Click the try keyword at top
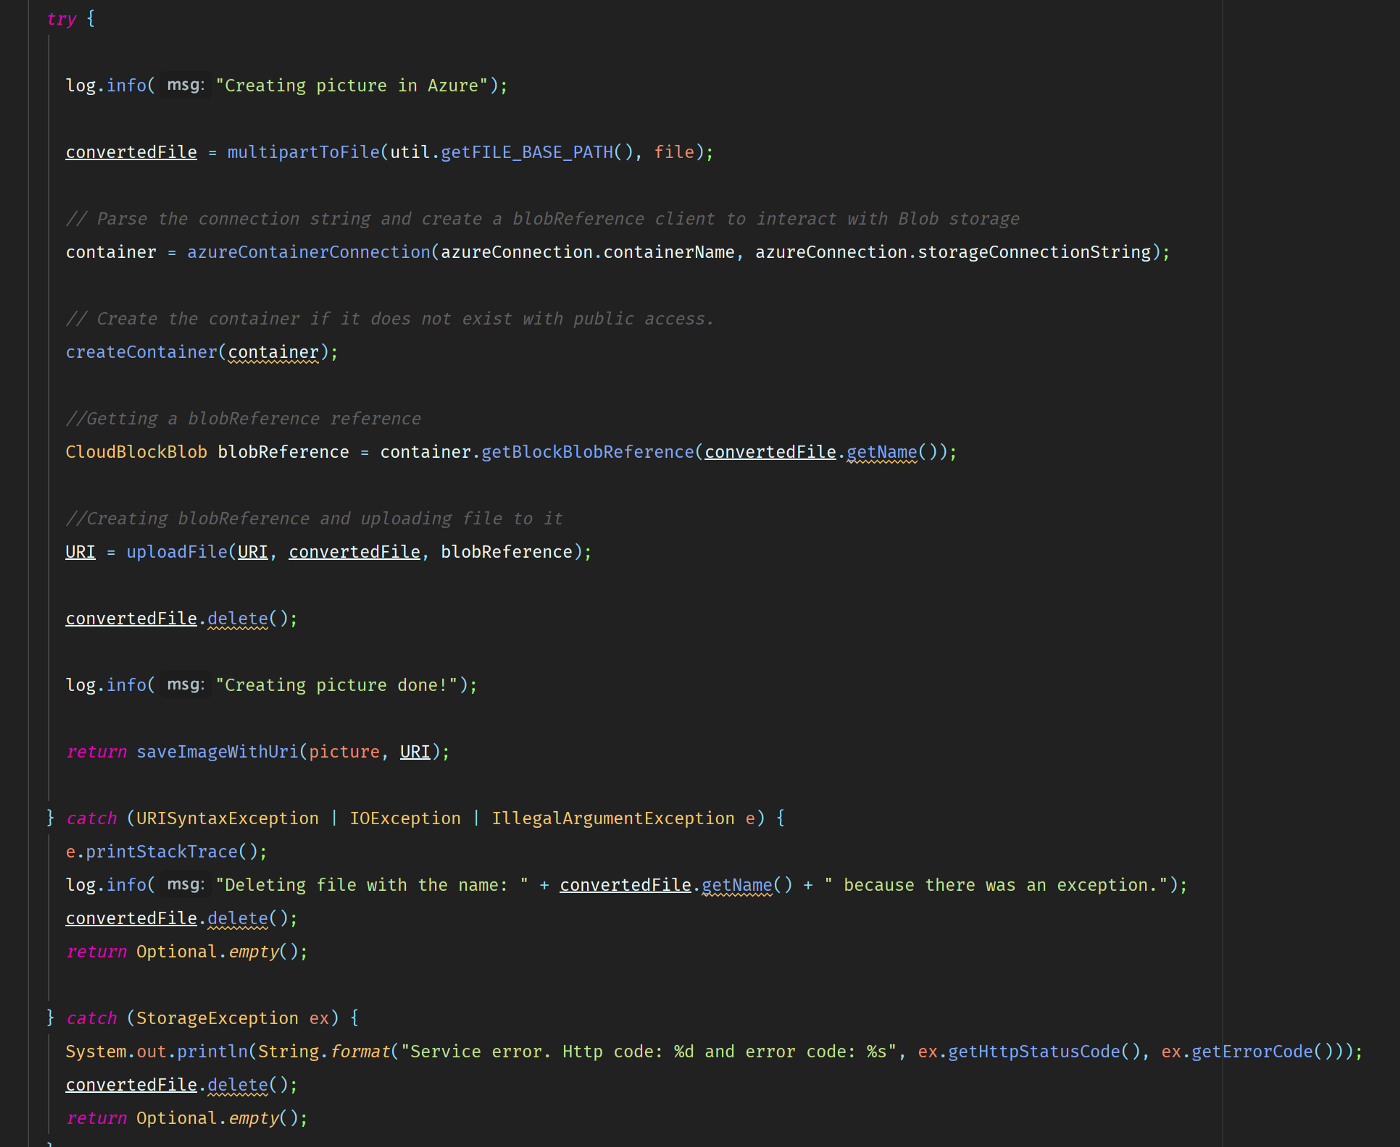This screenshot has height=1147, width=1400. click(x=61, y=19)
